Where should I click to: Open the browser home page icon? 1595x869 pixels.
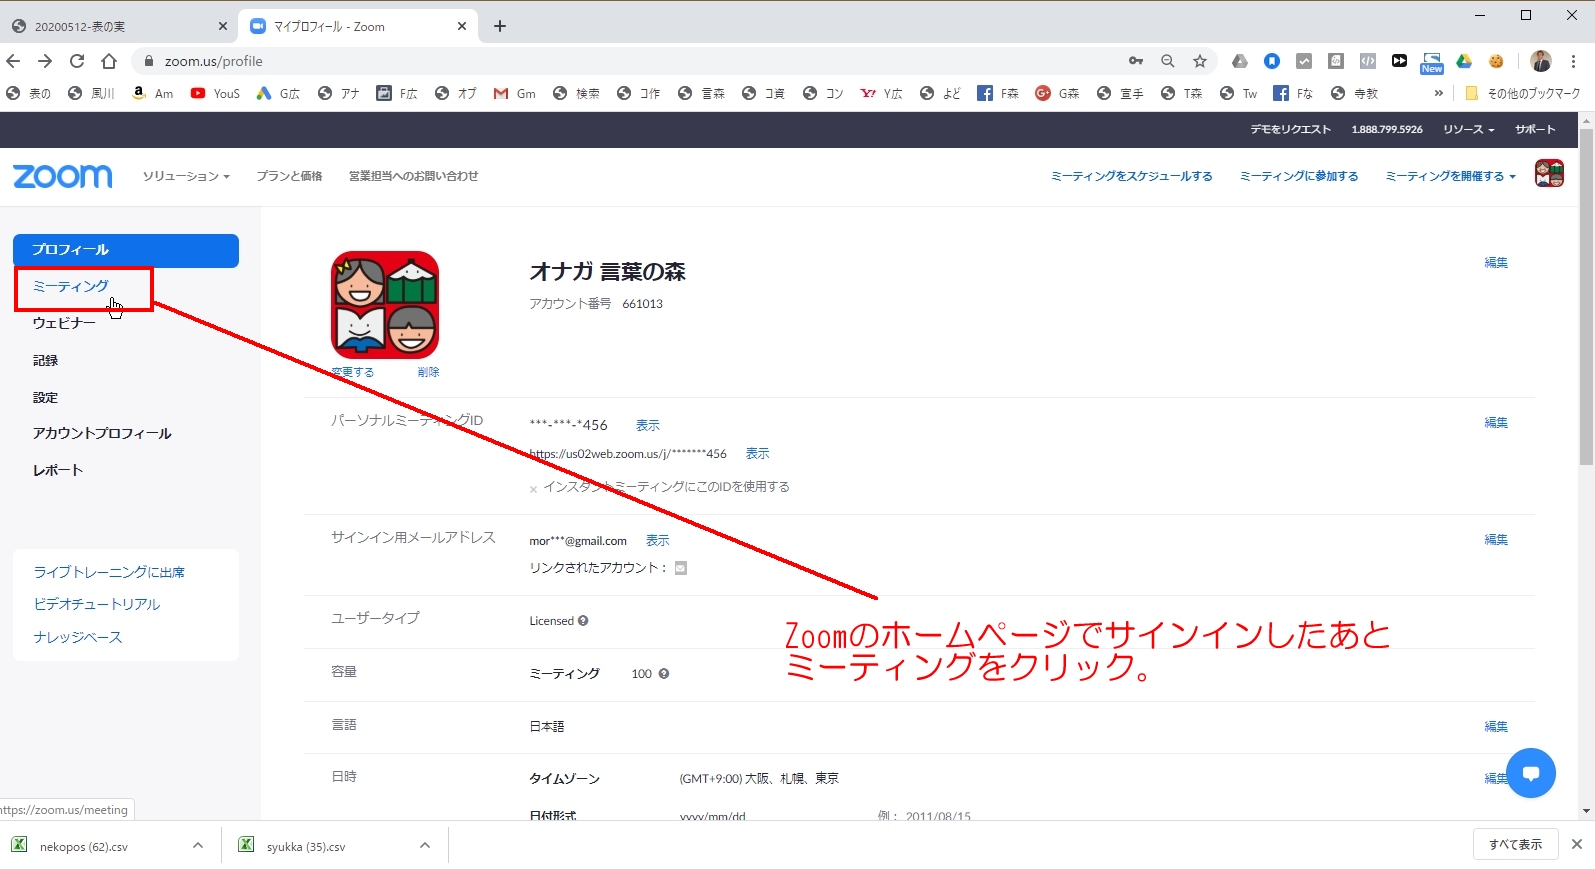[109, 61]
